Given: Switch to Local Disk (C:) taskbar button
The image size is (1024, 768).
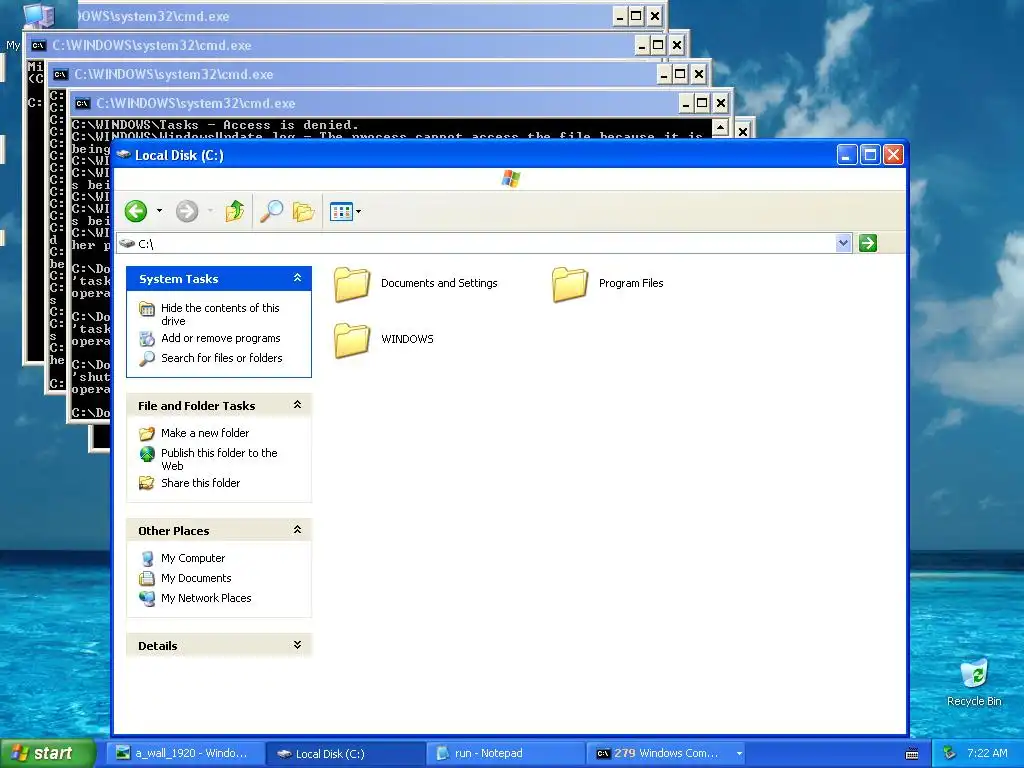Looking at the screenshot, I should pos(346,754).
